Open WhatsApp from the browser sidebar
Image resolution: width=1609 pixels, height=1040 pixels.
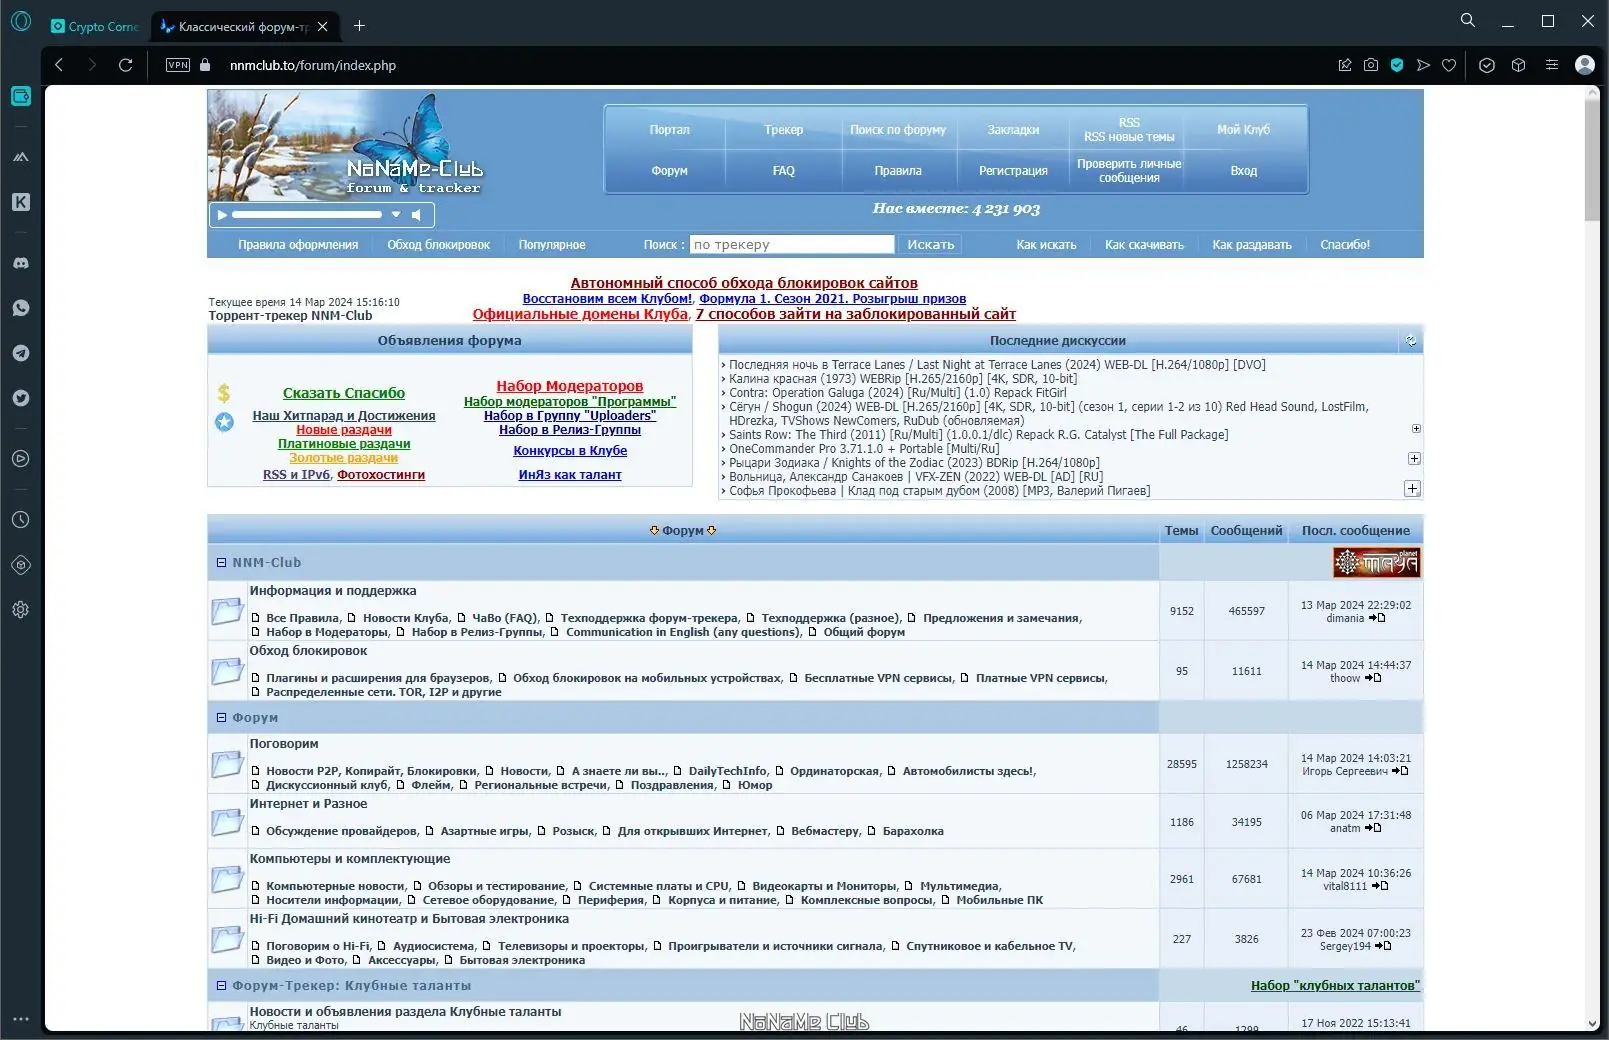tap(20, 307)
